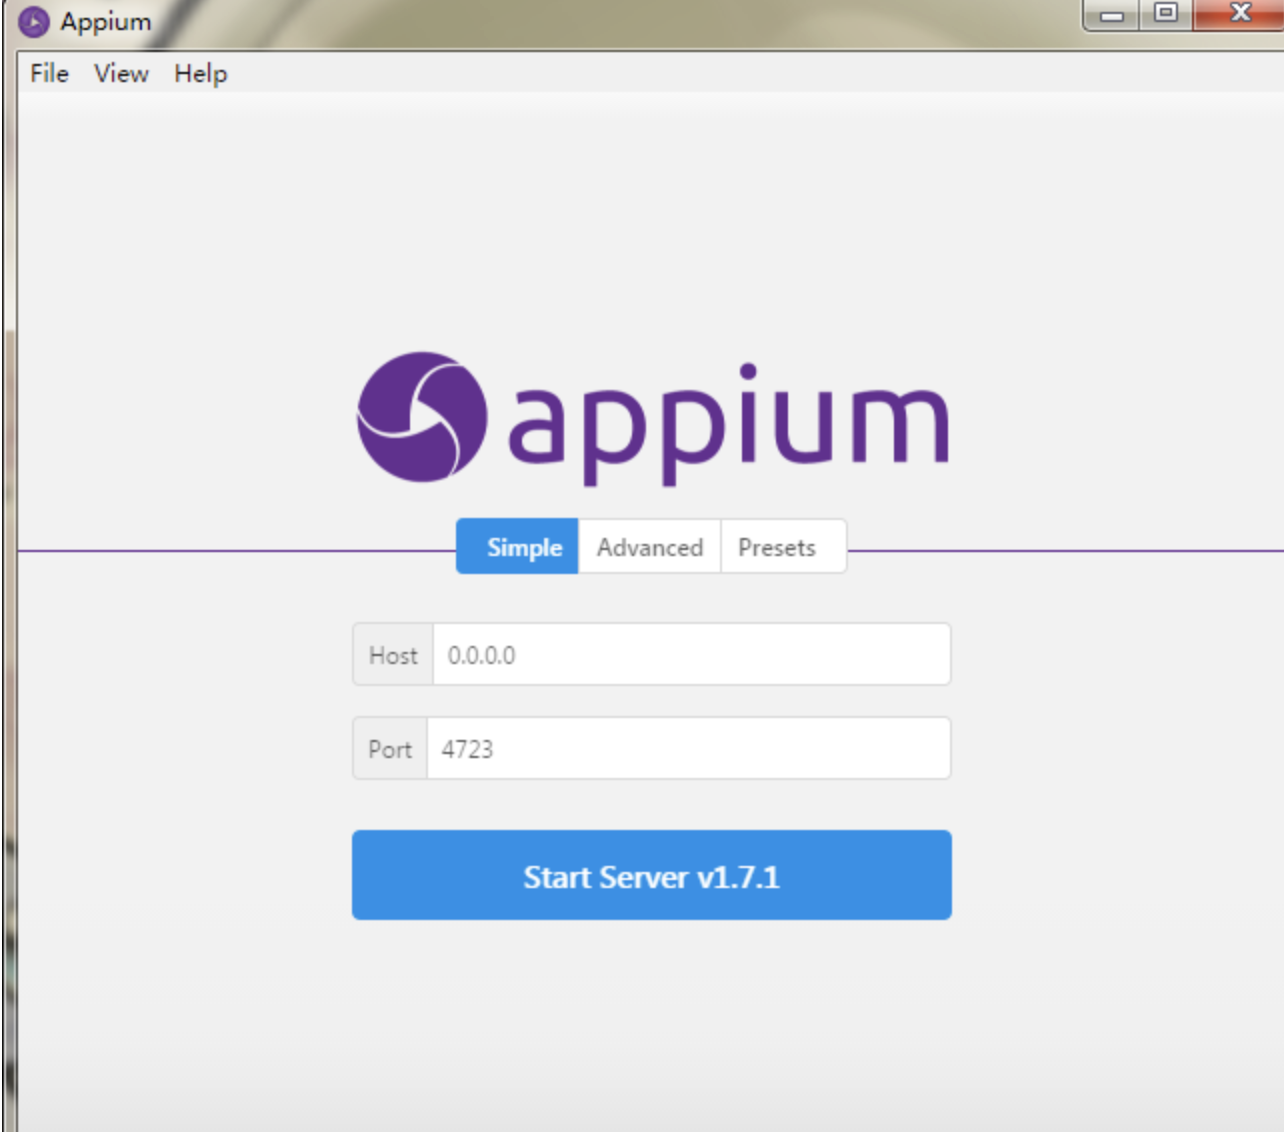The image size is (1284, 1132).
Task: Switch to the Presets tab
Action: point(783,546)
